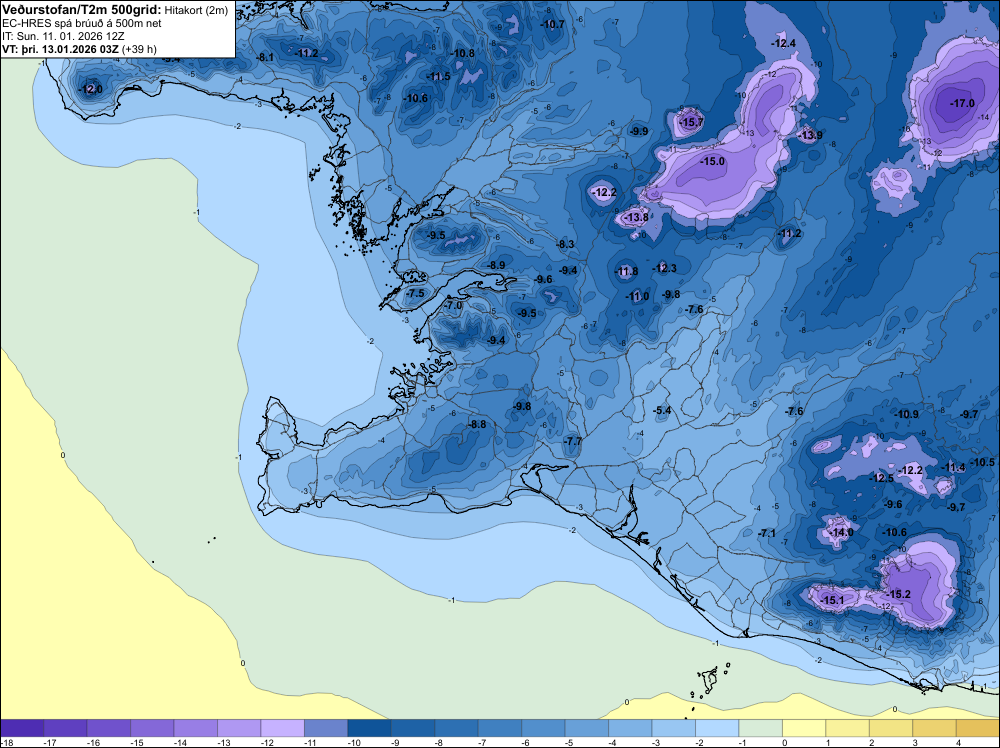Select the -11.4 temperature reading
The image size is (1000, 748).
tap(955, 467)
